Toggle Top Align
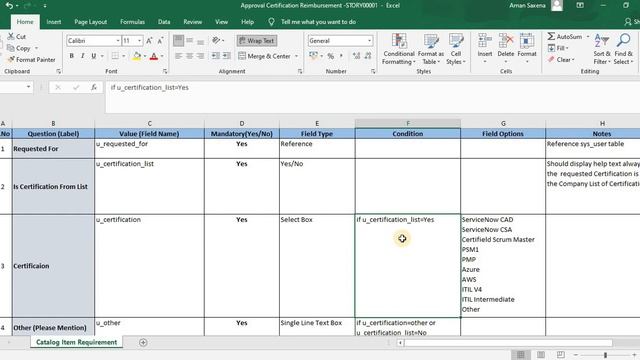 178,40
